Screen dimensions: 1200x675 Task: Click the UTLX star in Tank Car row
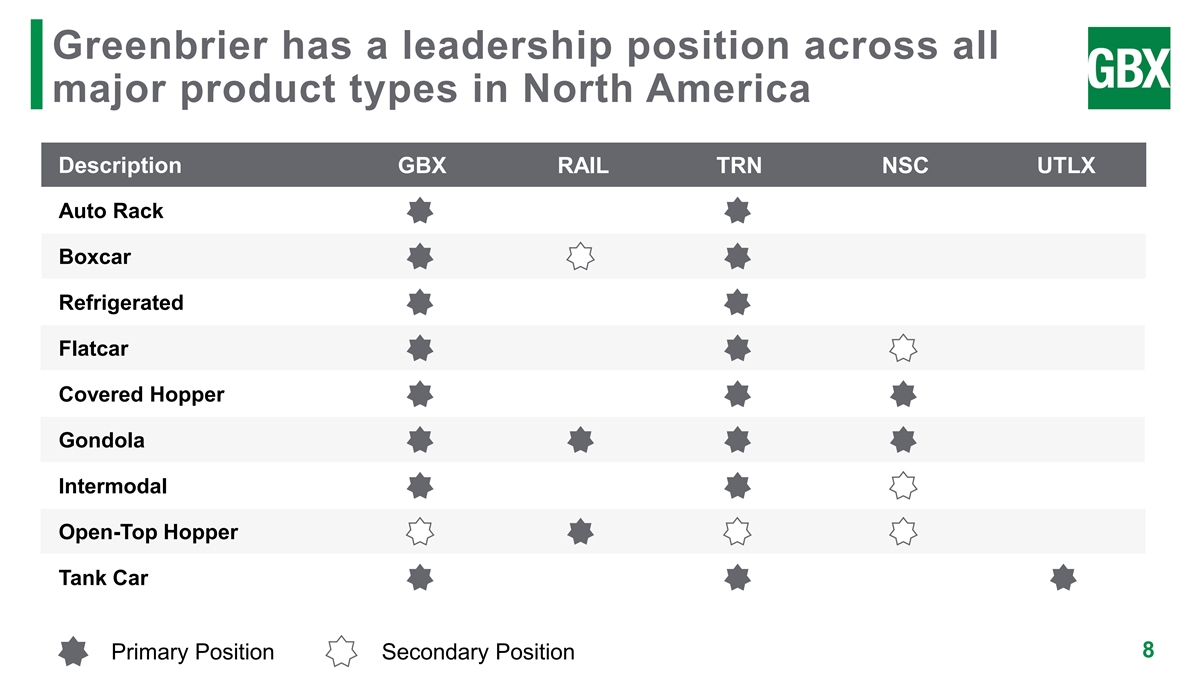[1064, 578]
